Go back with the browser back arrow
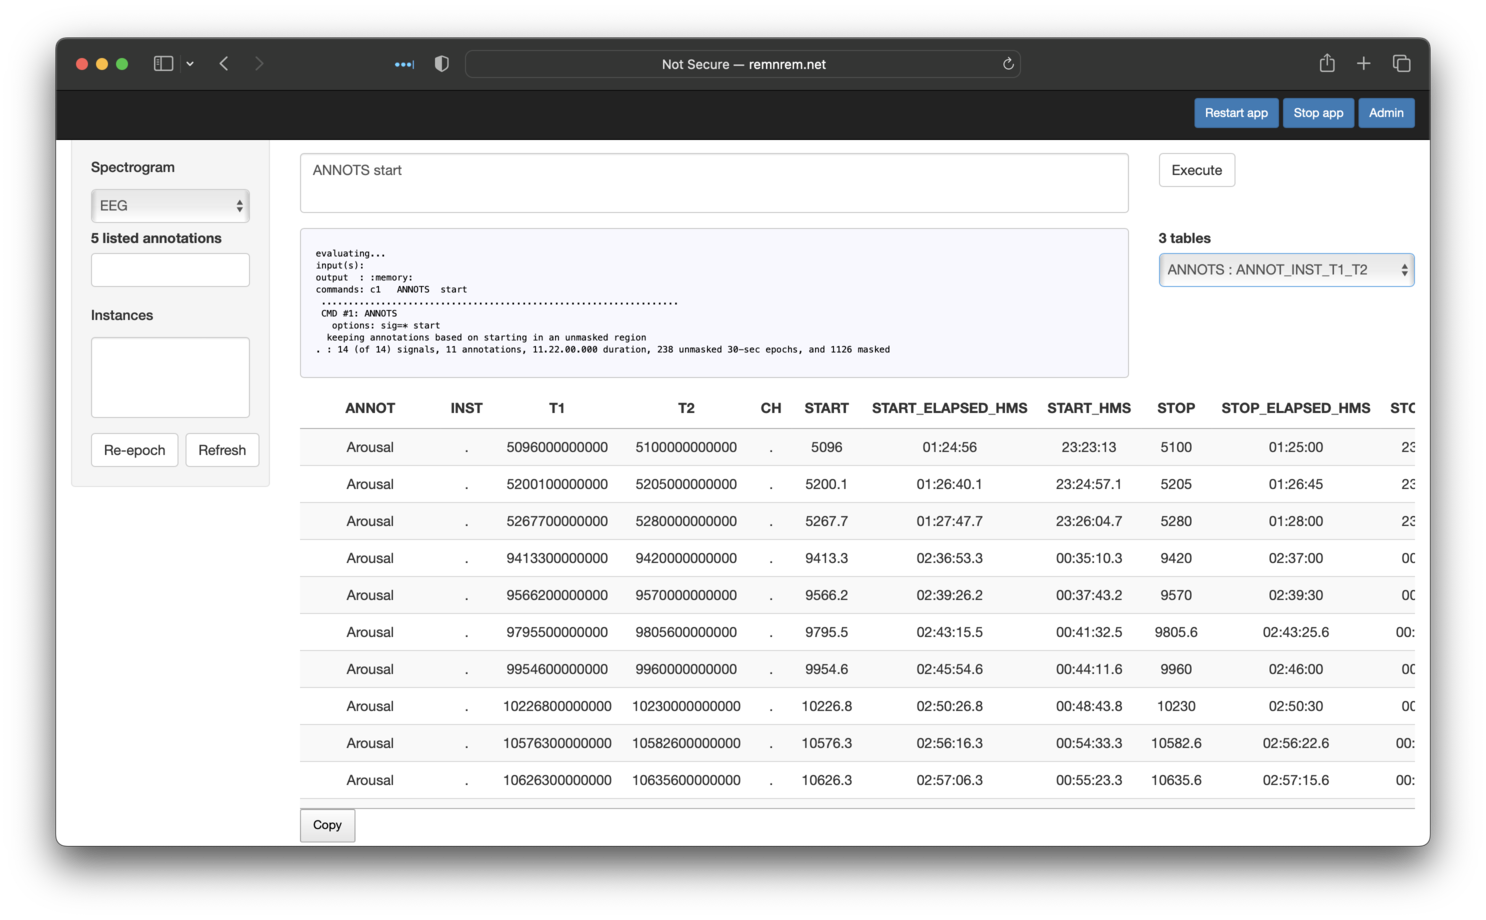This screenshot has height=920, width=1486. tap(224, 64)
